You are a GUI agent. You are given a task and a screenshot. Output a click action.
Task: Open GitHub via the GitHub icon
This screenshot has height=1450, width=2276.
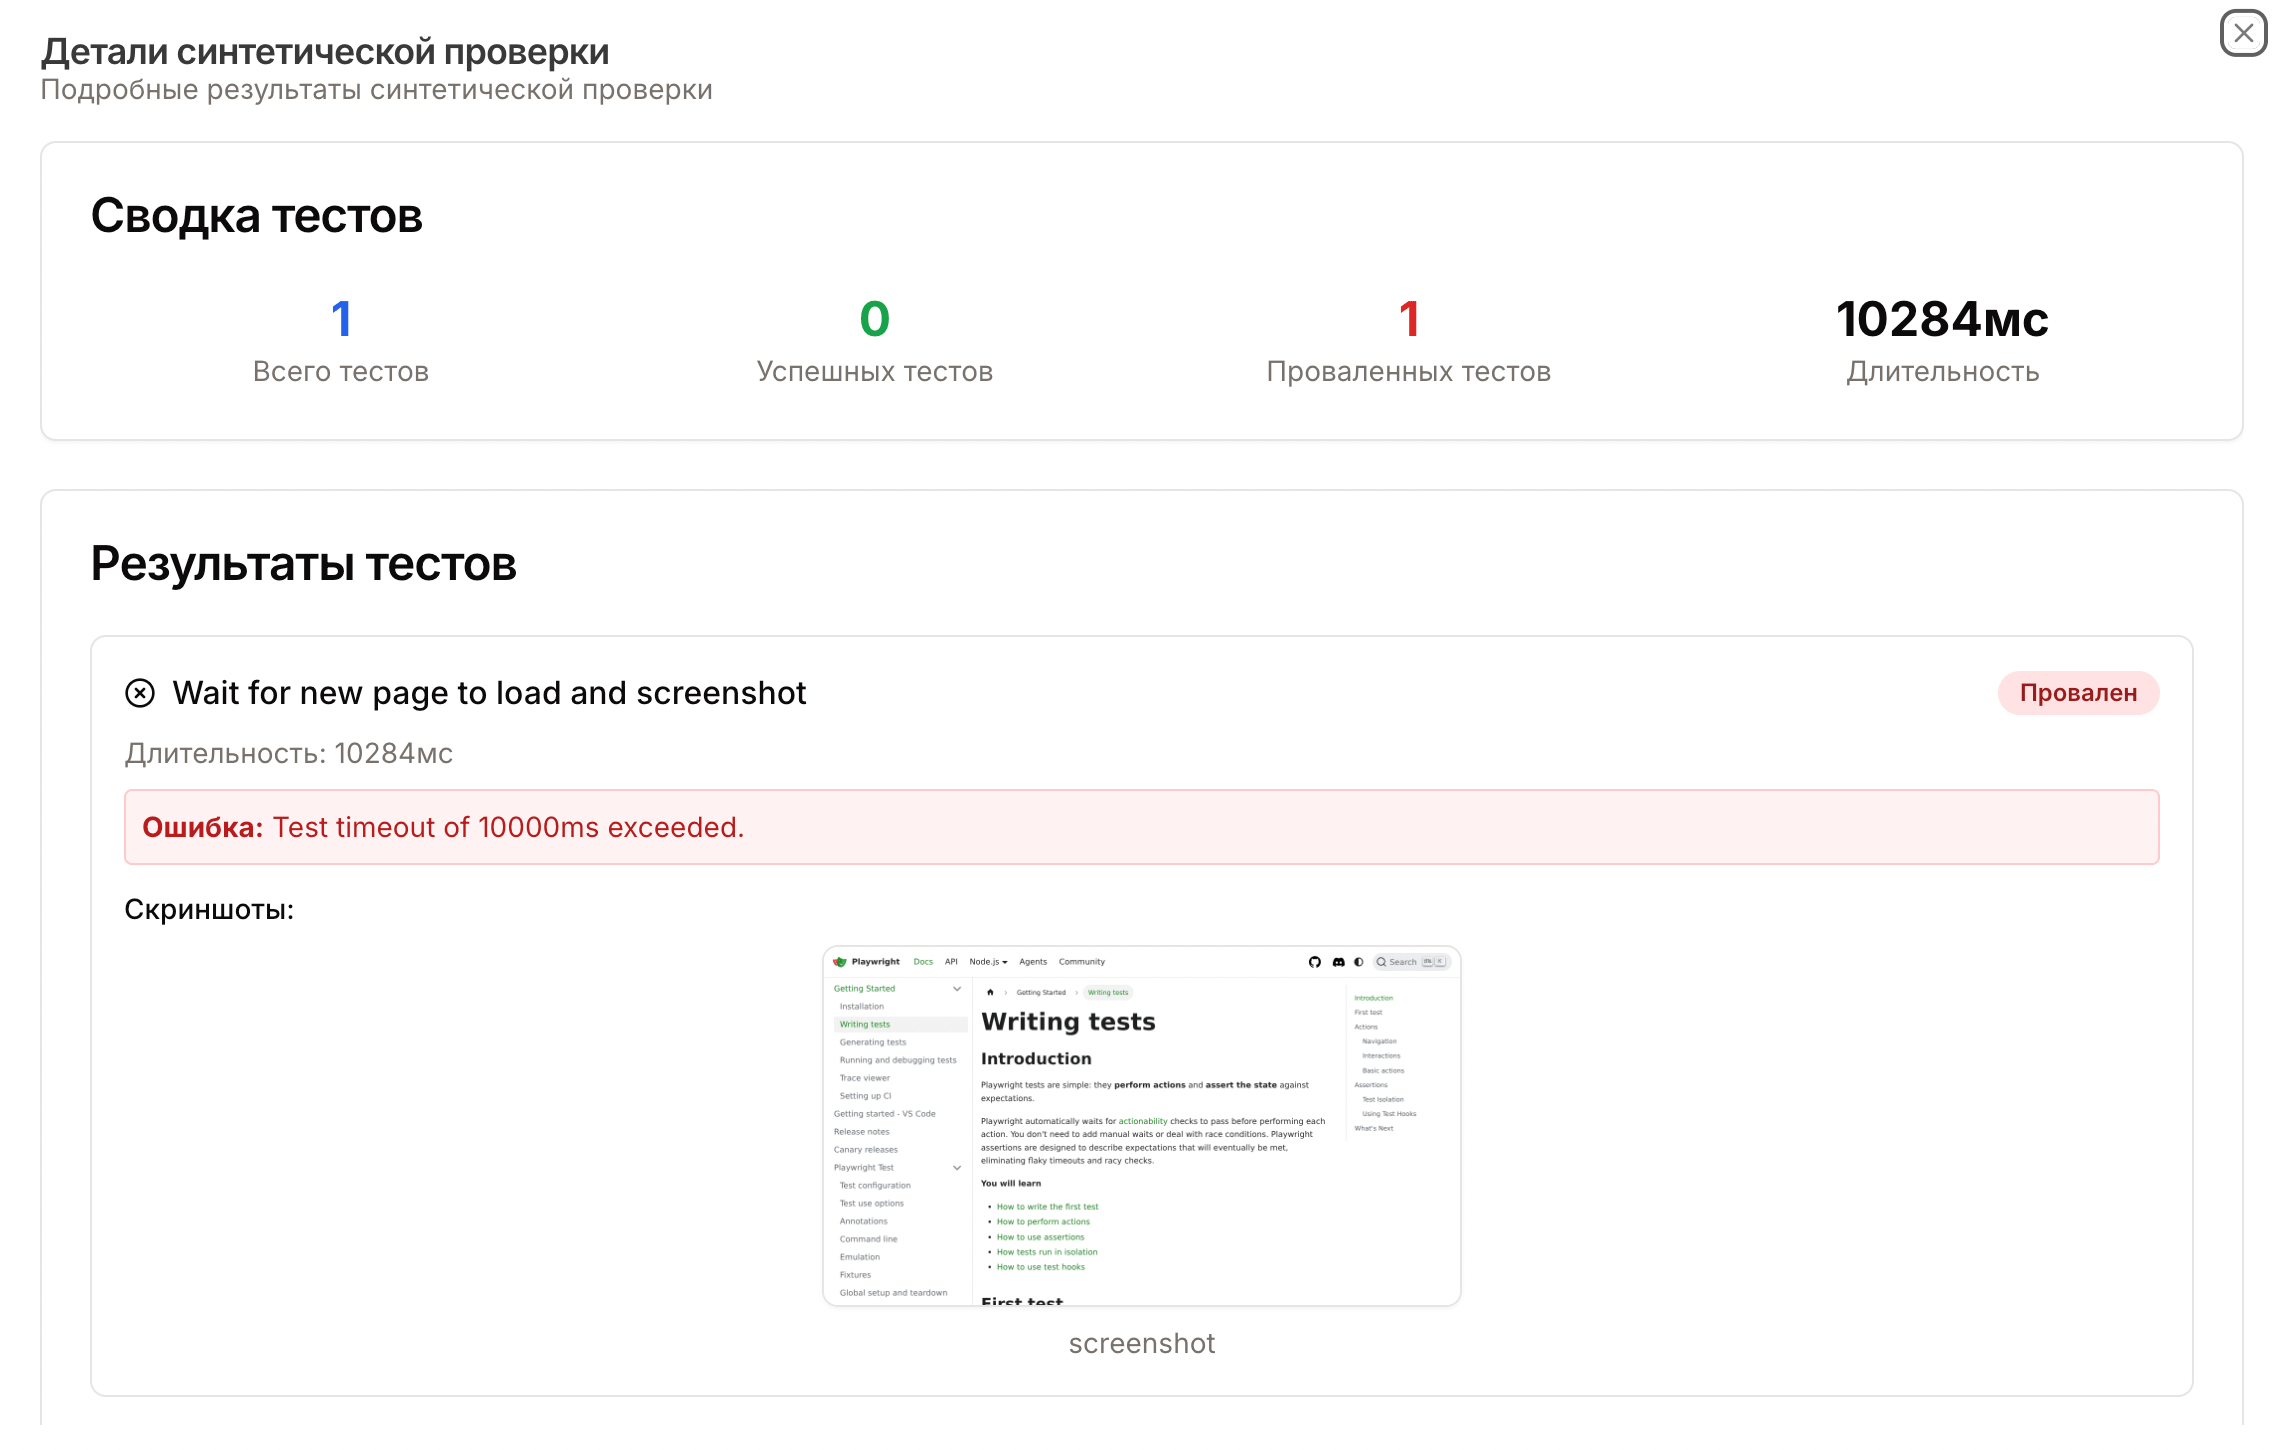(1316, 961)
